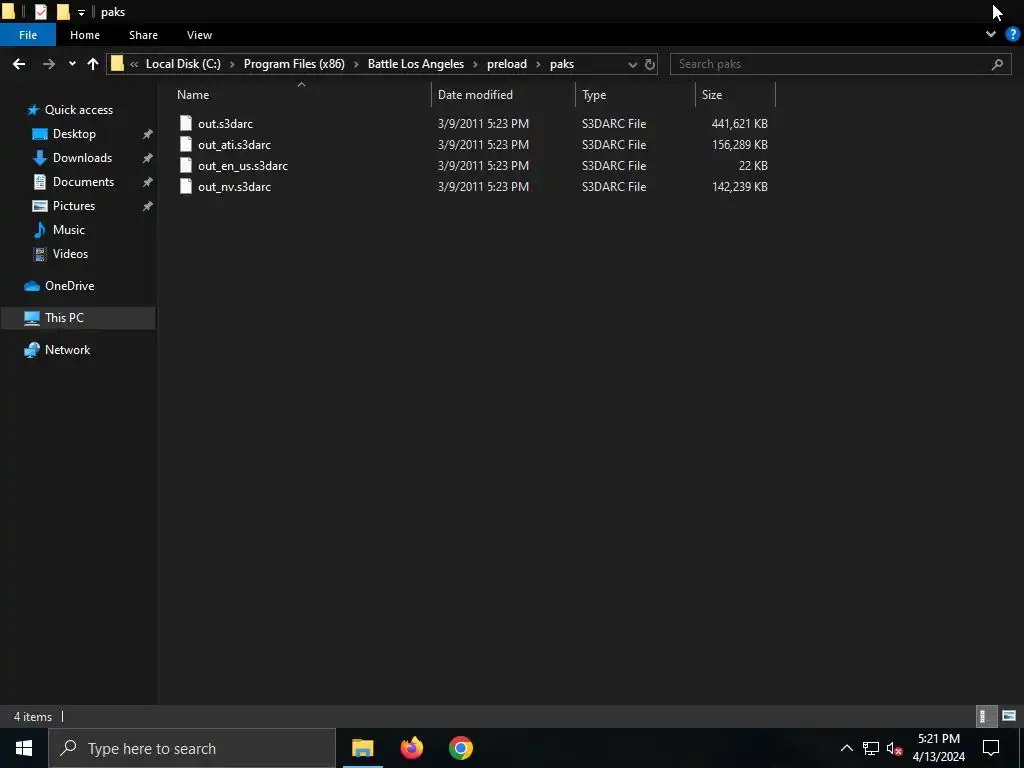The image size is (1024, 768).
Task: Expand the chevron after Battle Los Angeles
Action: point(475,64)
